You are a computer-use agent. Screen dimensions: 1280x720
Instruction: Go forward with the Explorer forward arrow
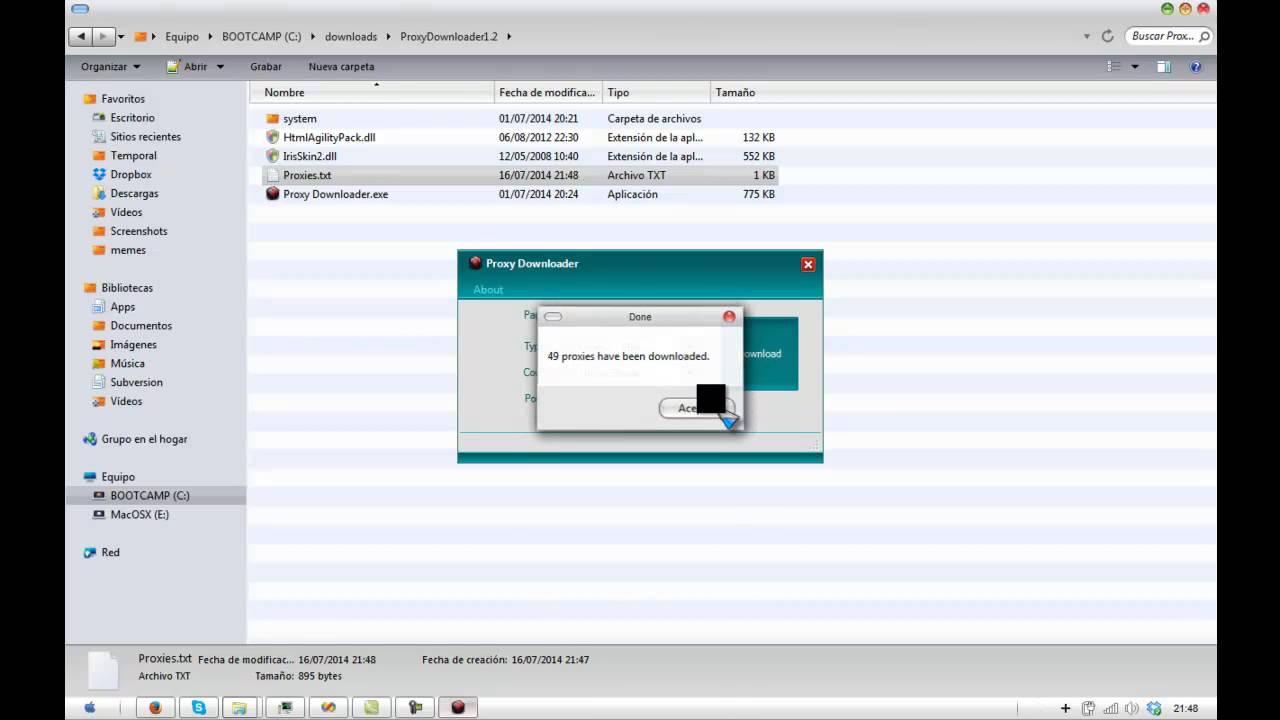[x=102, y=36]
